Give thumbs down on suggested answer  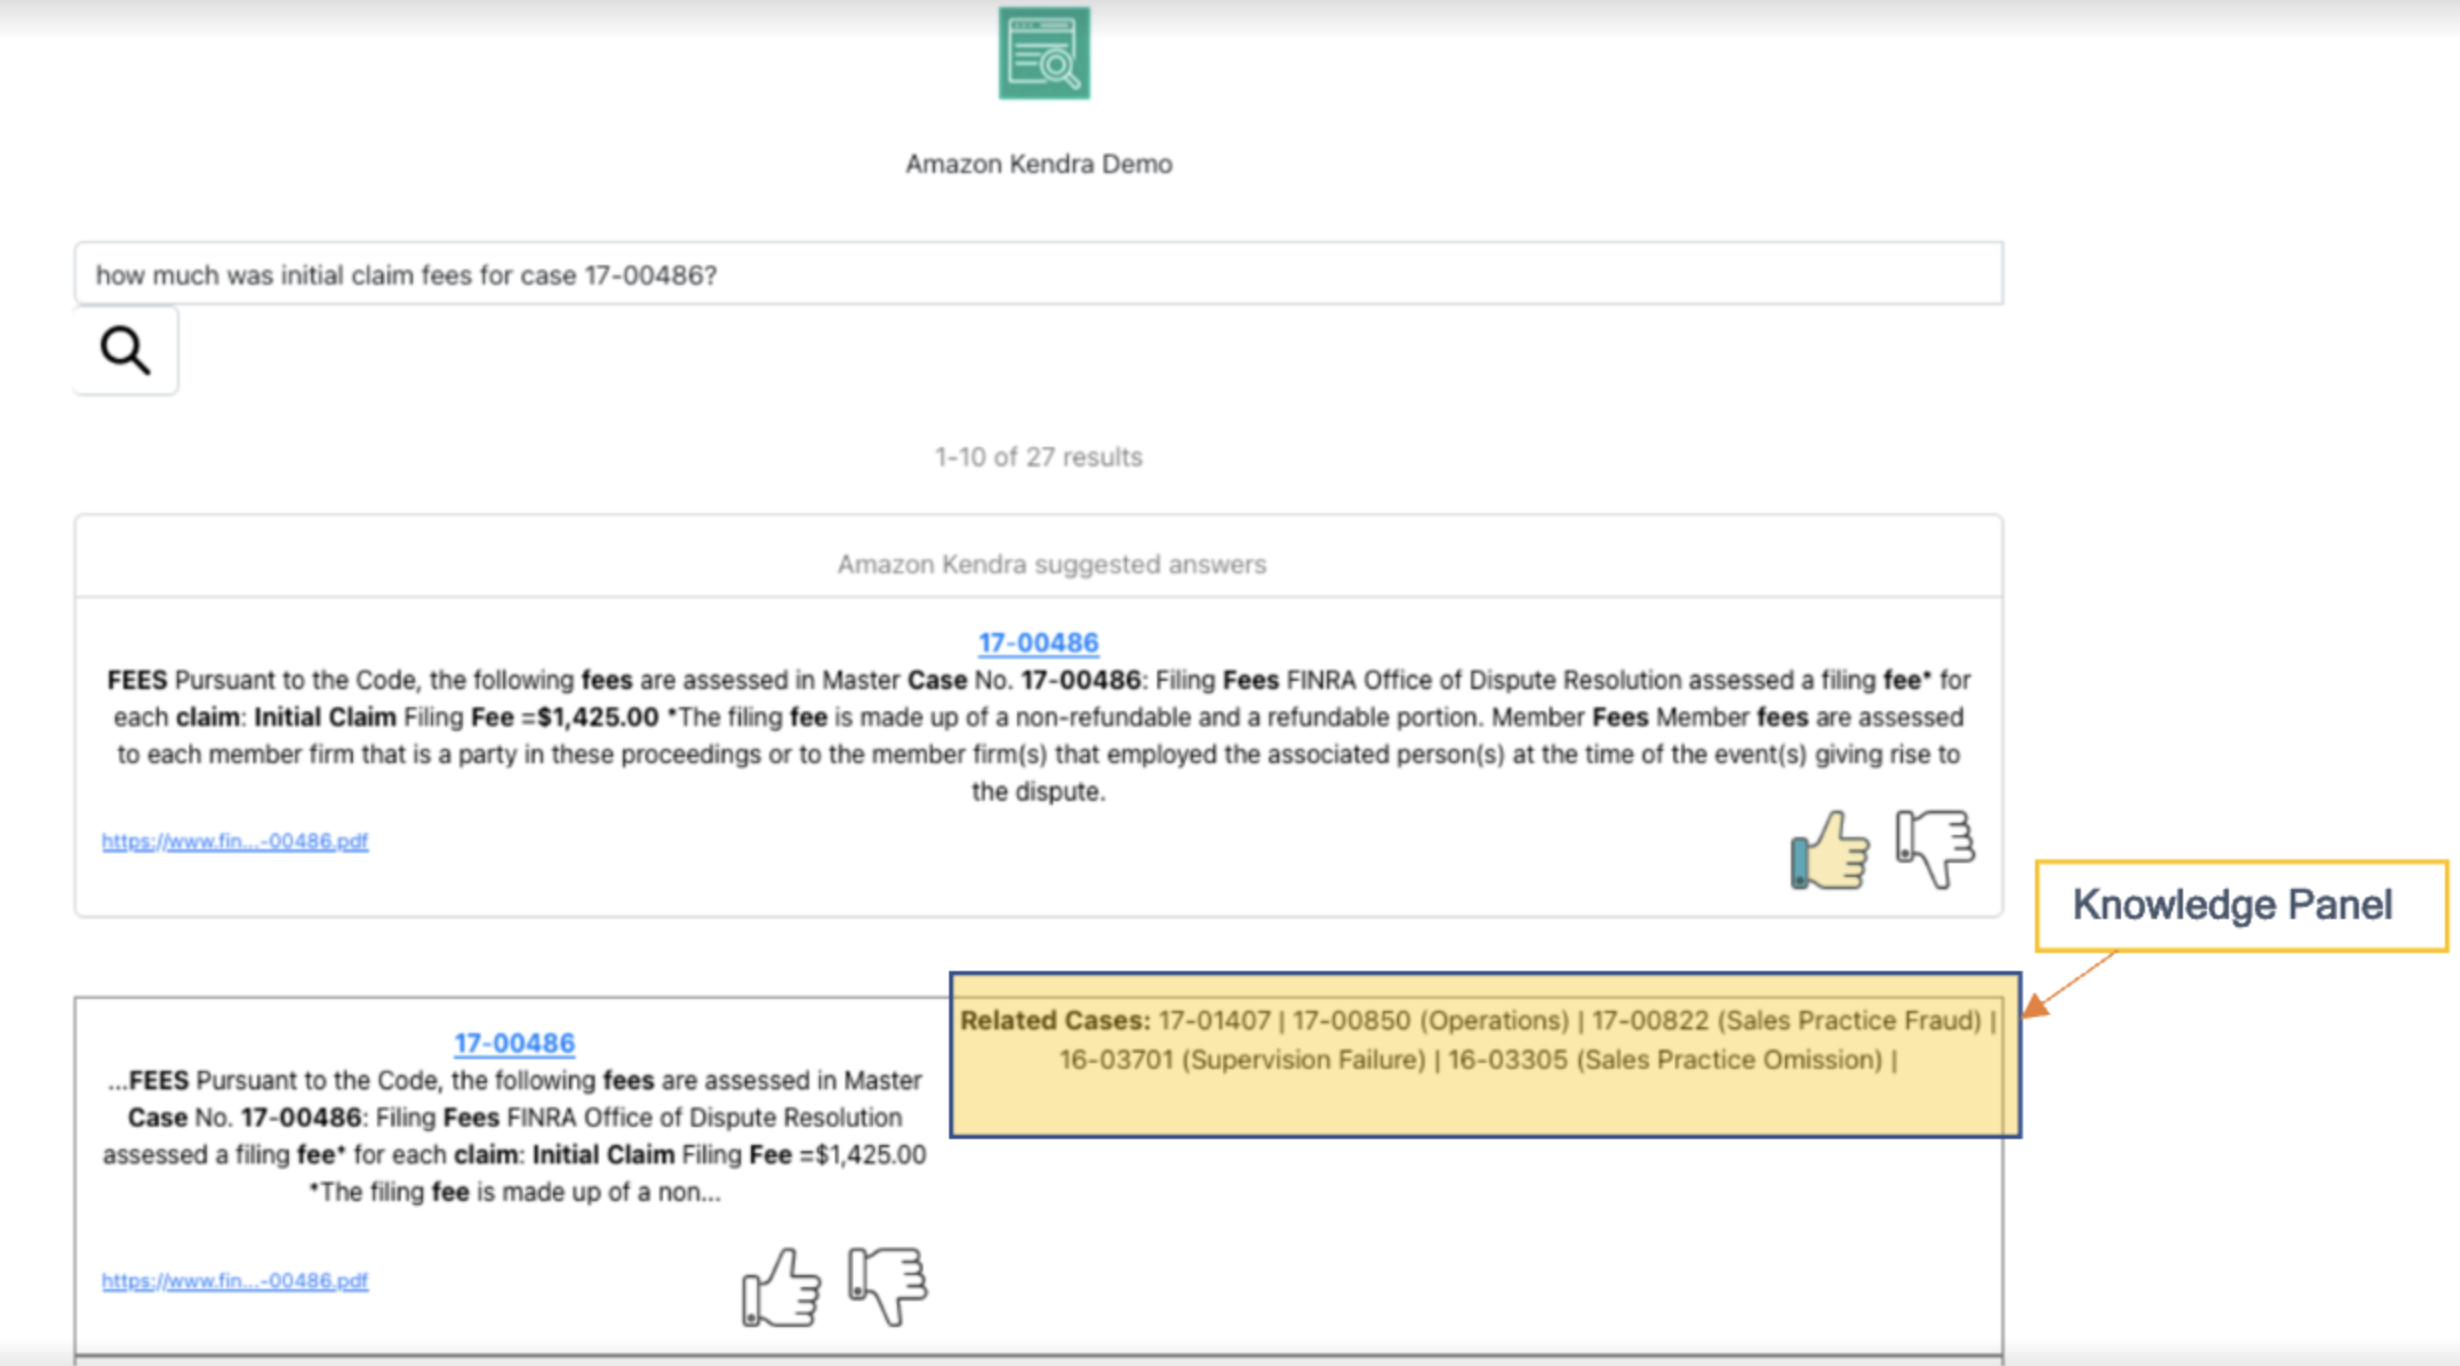click(x=1934, y=849)
